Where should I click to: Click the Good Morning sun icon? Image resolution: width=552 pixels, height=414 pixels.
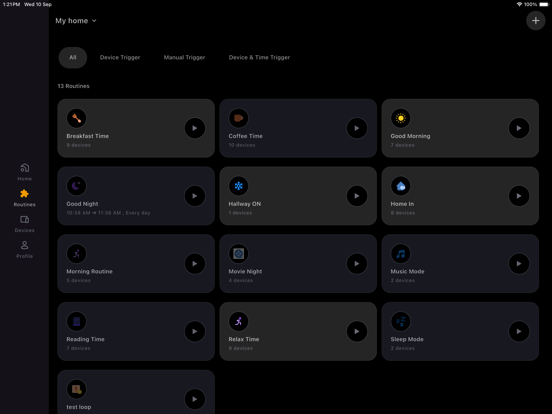pos(401,118)
